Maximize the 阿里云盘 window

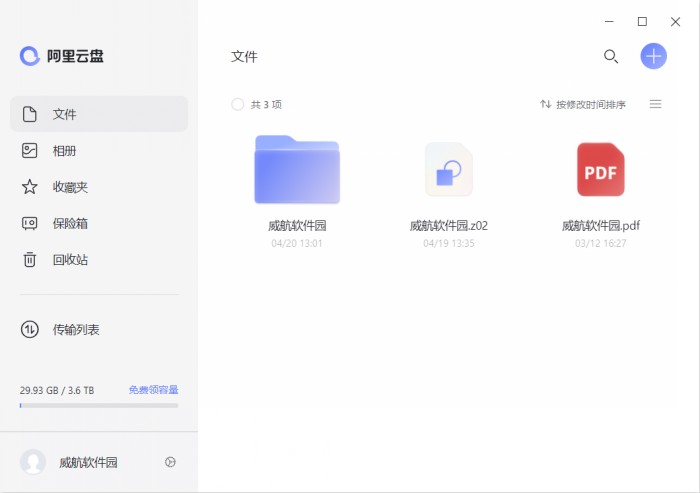[x=642, y=21]
